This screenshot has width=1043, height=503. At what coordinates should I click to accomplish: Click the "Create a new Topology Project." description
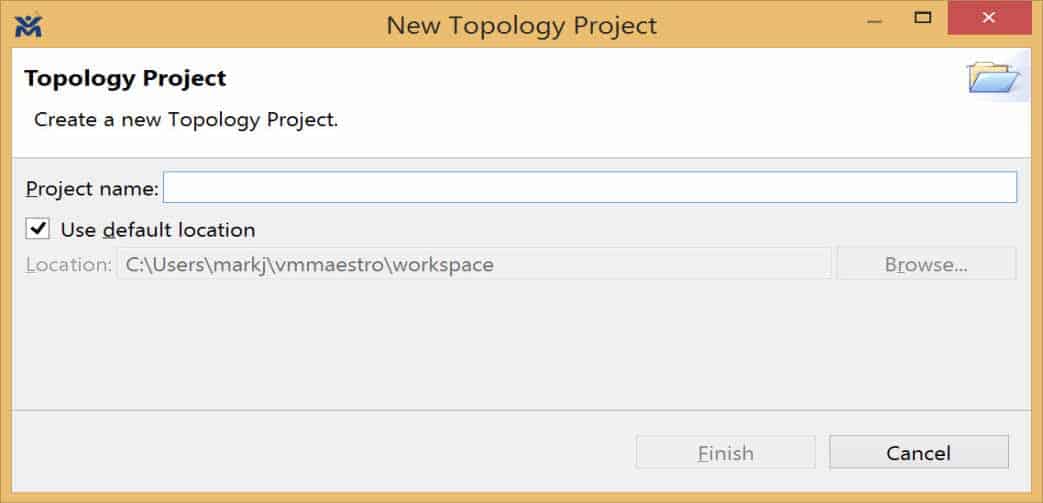click(186, 120)
